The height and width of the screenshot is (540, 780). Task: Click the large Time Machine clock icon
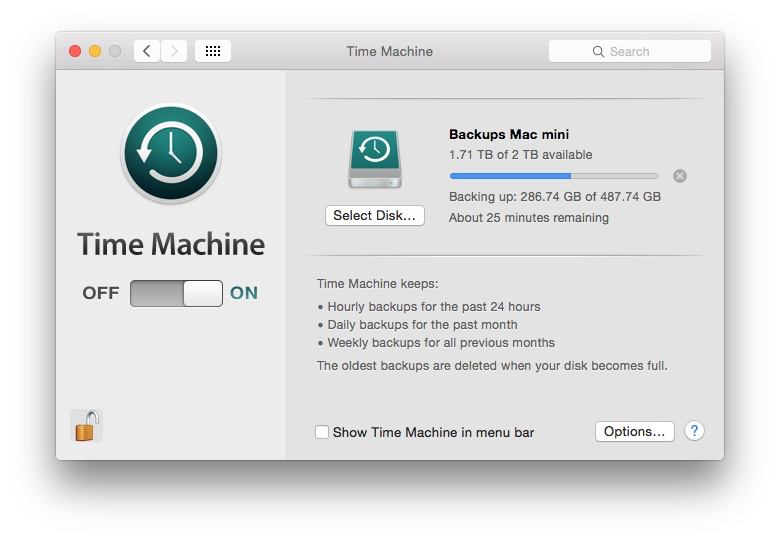(x=171, y=153)
